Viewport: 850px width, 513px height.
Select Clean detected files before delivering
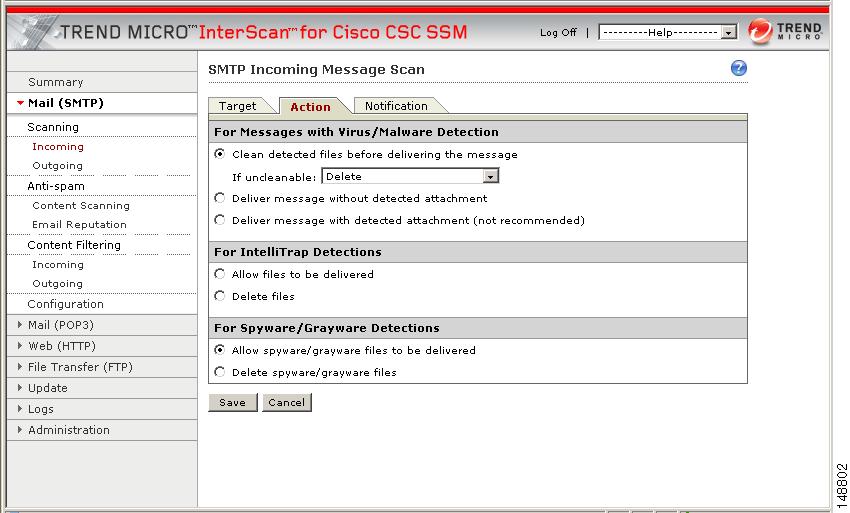point(220,154)
